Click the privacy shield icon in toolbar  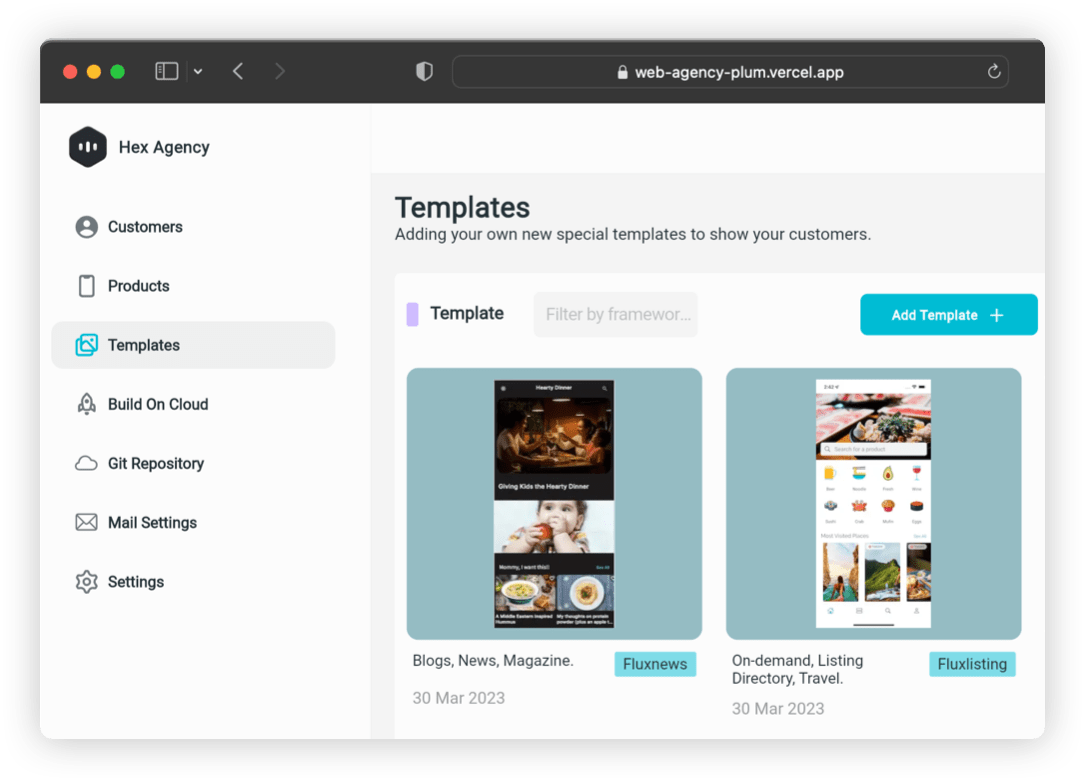tap(423, 71)
